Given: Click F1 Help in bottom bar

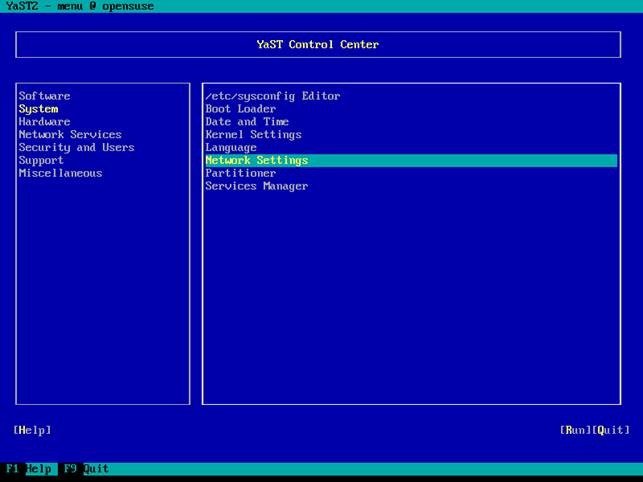Looking at the screenshot, I should tap(29, 468).
